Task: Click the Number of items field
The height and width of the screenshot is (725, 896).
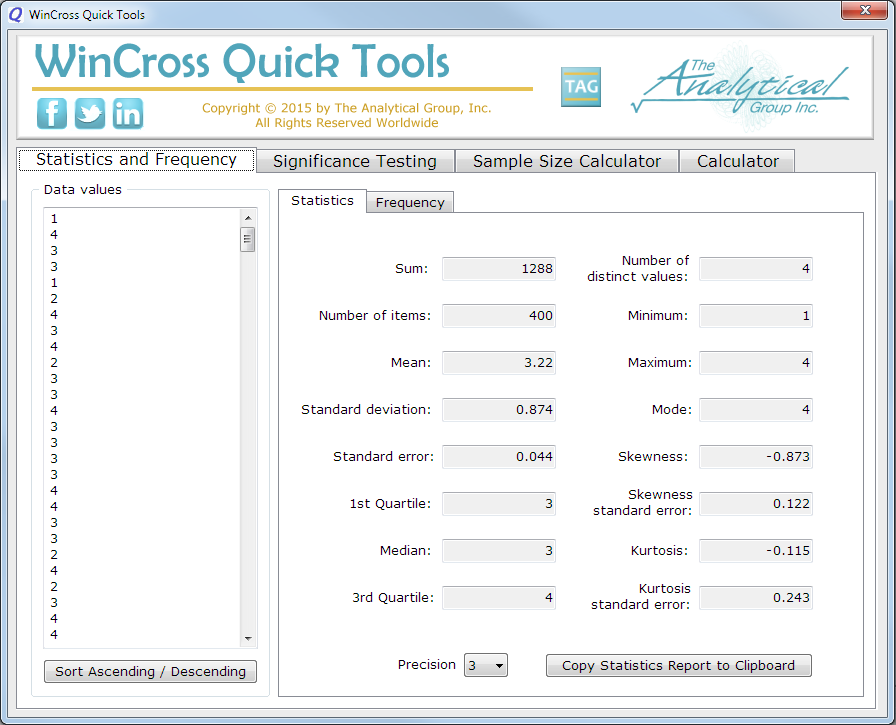Action: point(499,316)
